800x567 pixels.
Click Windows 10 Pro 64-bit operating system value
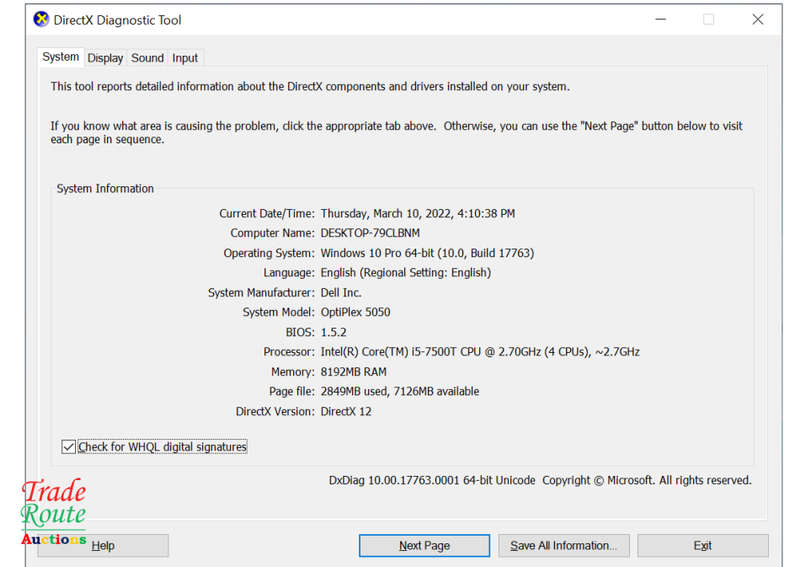[427, 253]
